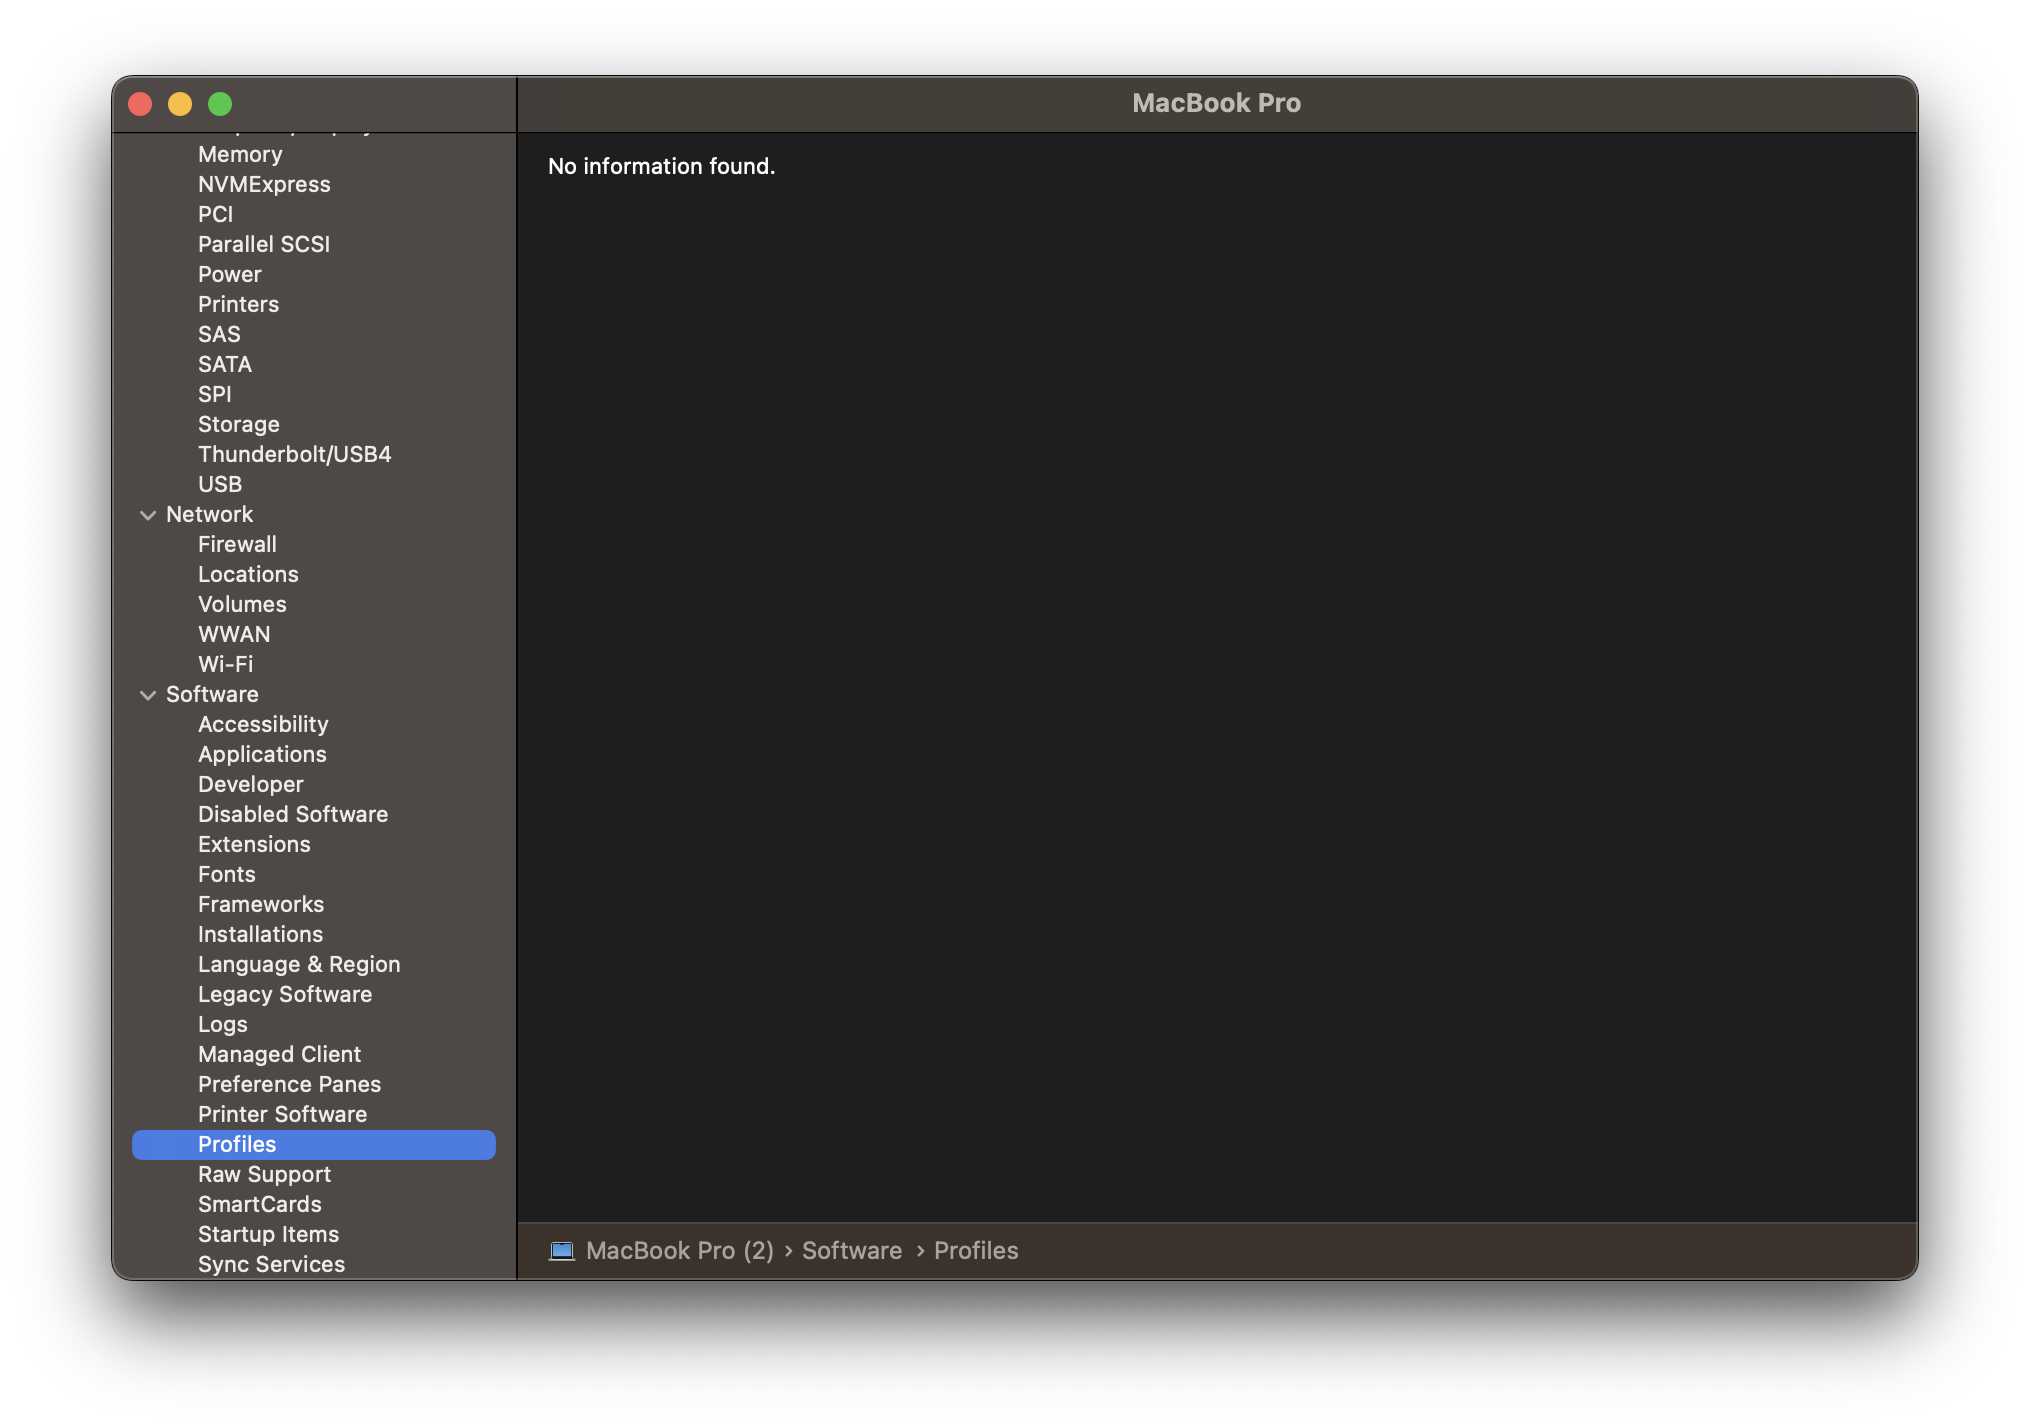Show Storage information

[238, 424]
